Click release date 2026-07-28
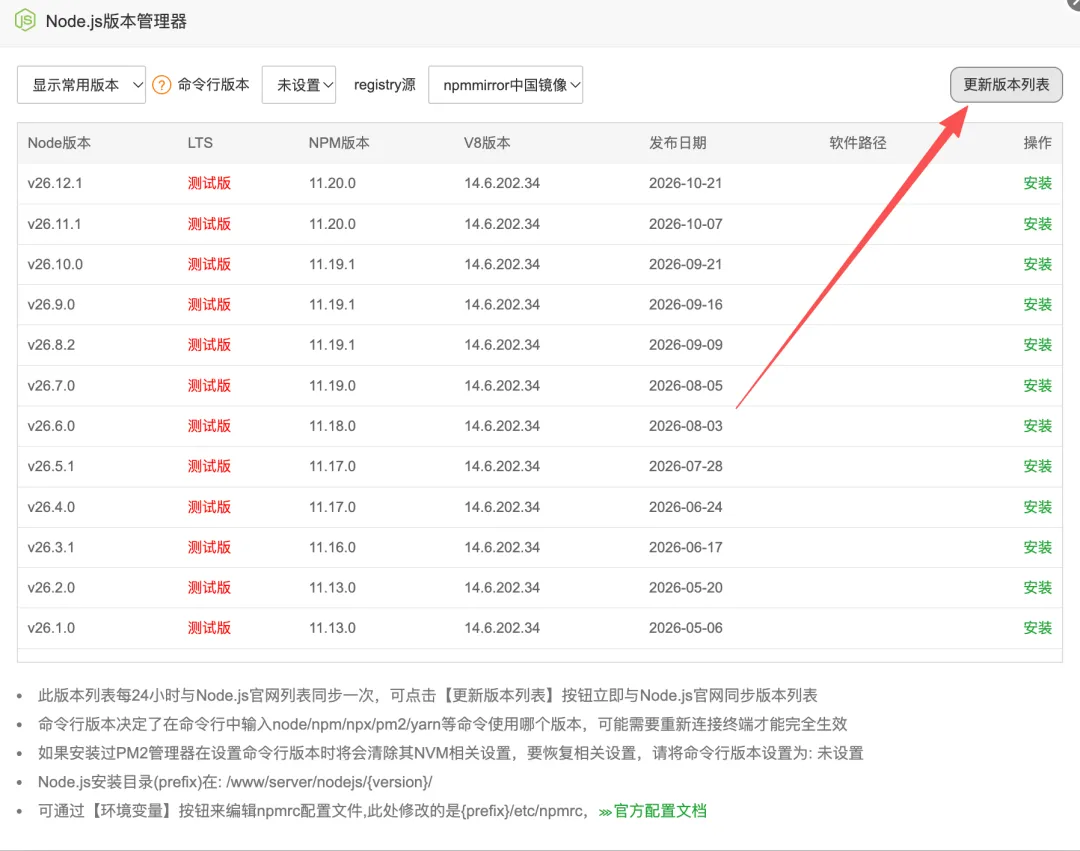The height and width of the screenshot is (851, 1080). click(685, 466)
